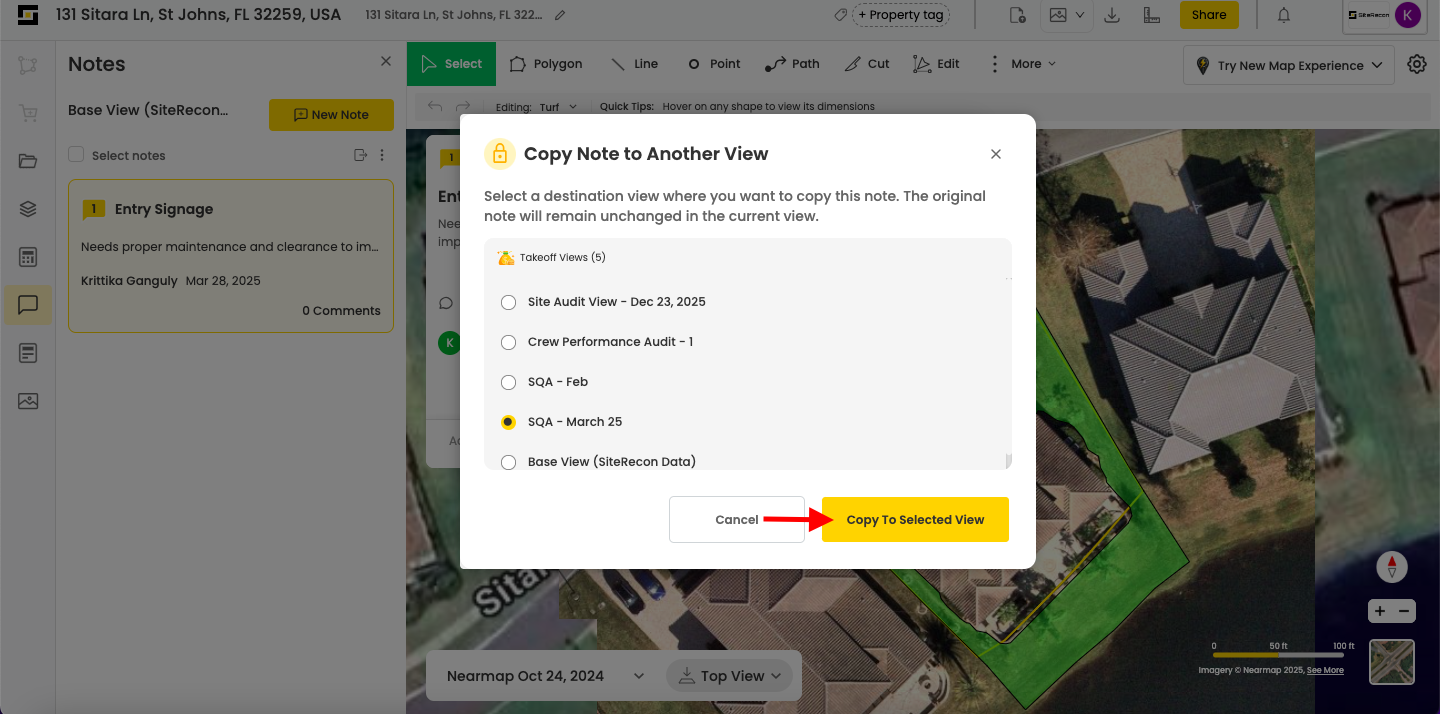Choose the Point tool
1440x714 pixels.
point(714,64)
